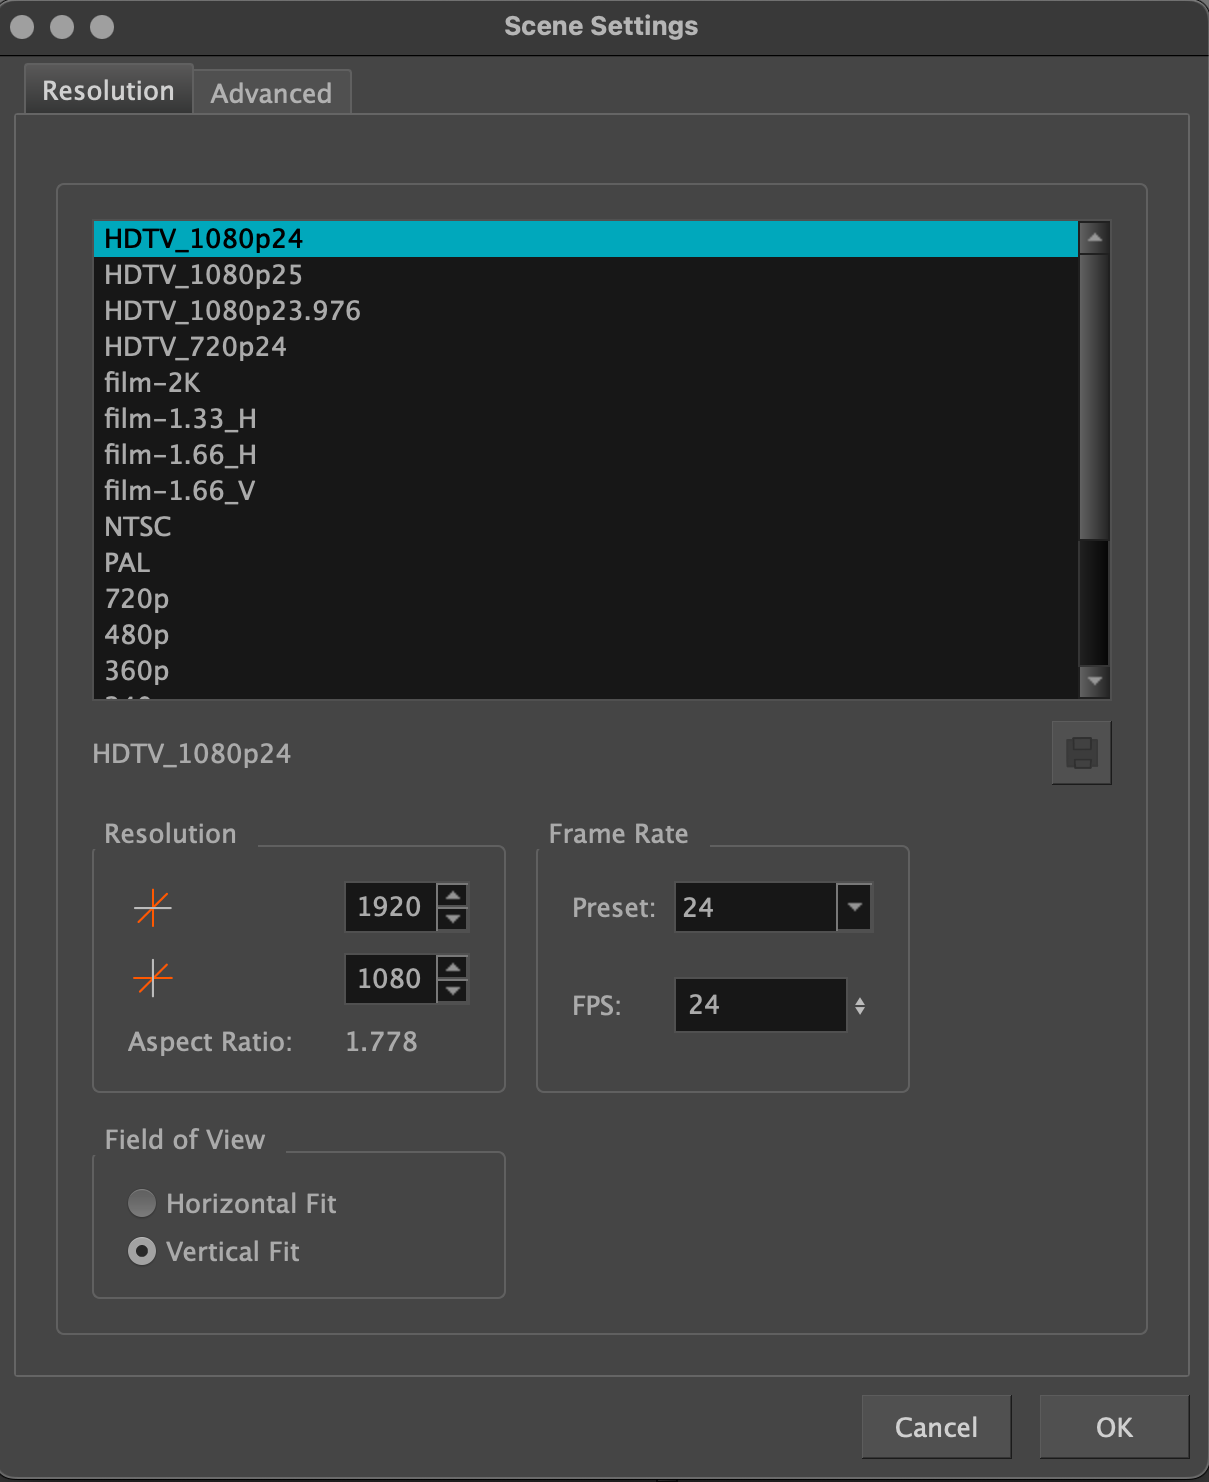Image resolution: width=1209 pixels, height=1482 pixels.
Task: Click the FPS input field
Action: tap(760, 1005)
